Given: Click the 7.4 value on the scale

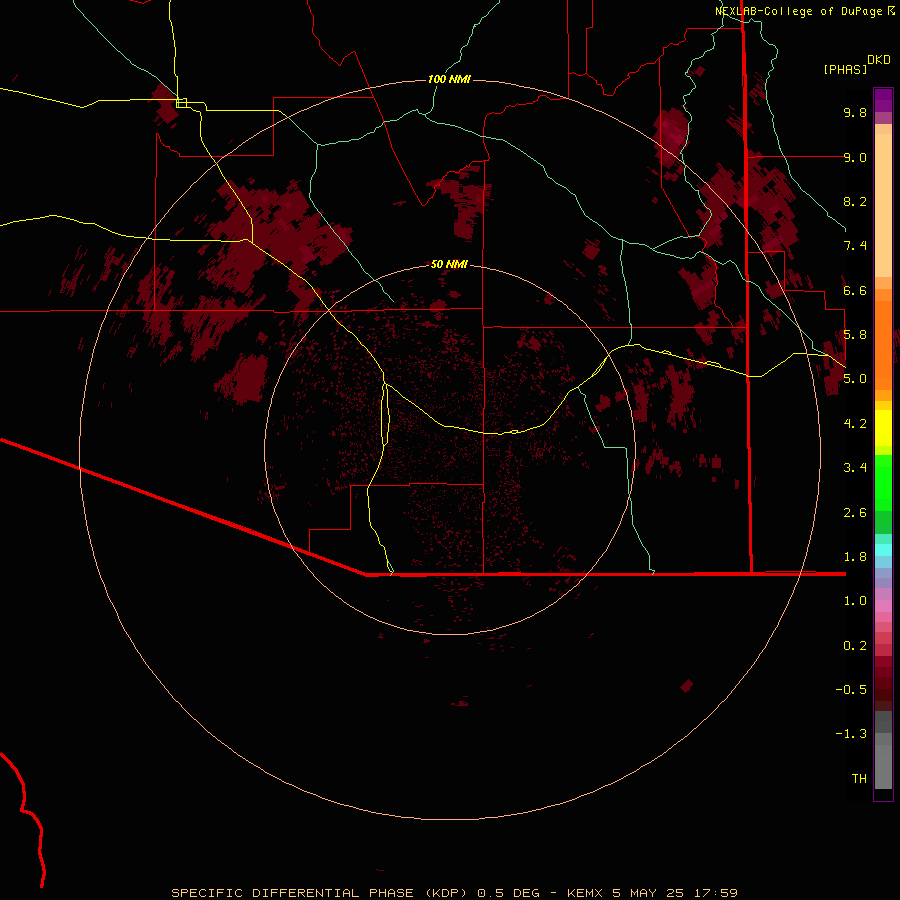Looking at the screenshot, I should (855, 246).
